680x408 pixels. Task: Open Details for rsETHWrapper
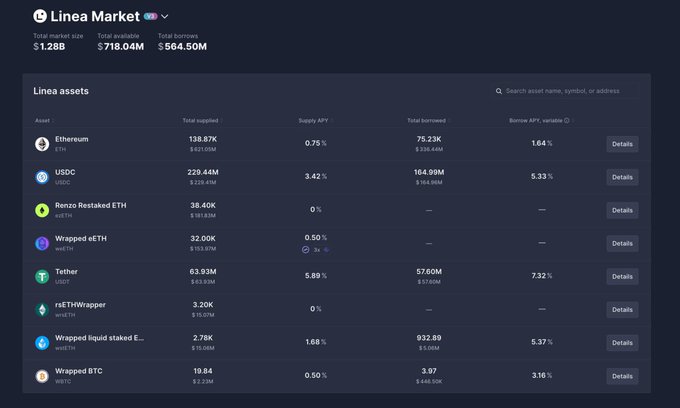[x=622, y=310]
